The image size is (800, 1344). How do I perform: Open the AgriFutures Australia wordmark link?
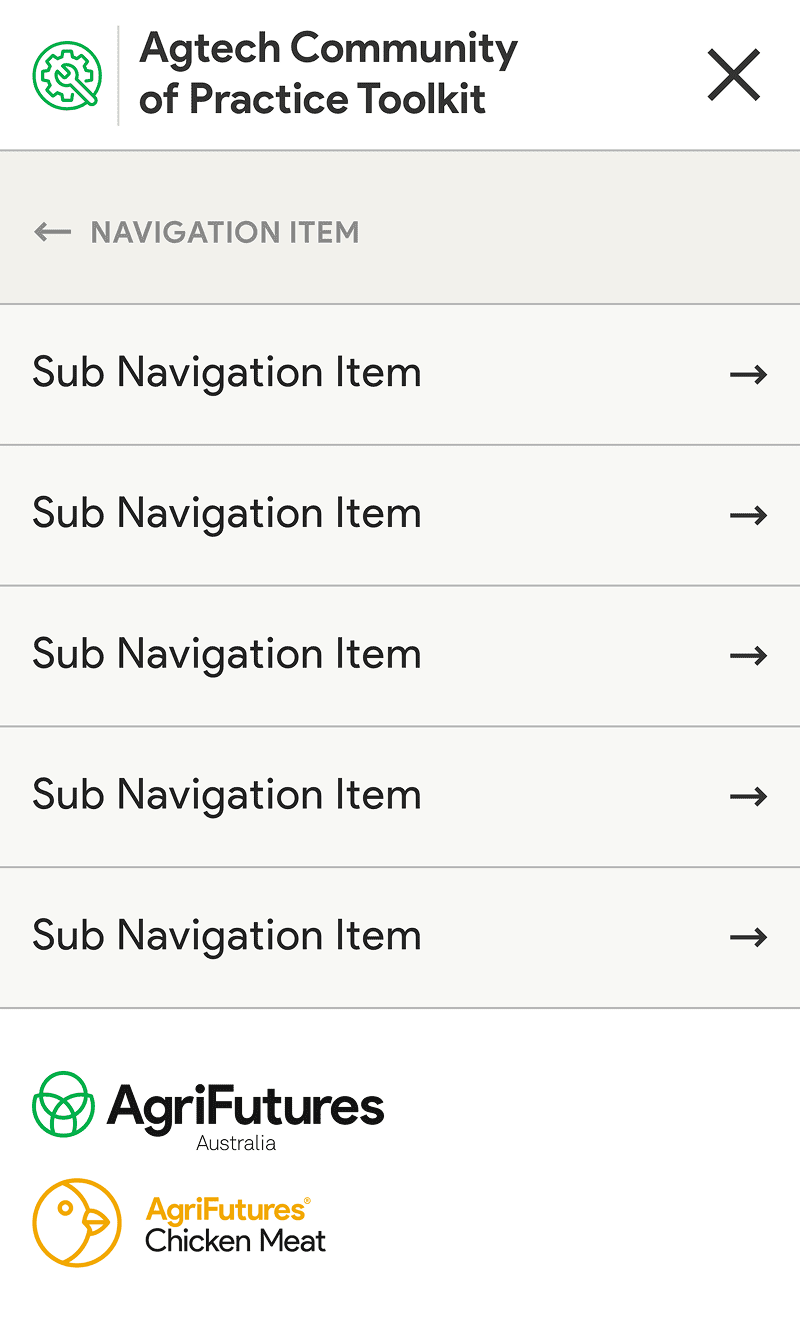coord(246,1112)
